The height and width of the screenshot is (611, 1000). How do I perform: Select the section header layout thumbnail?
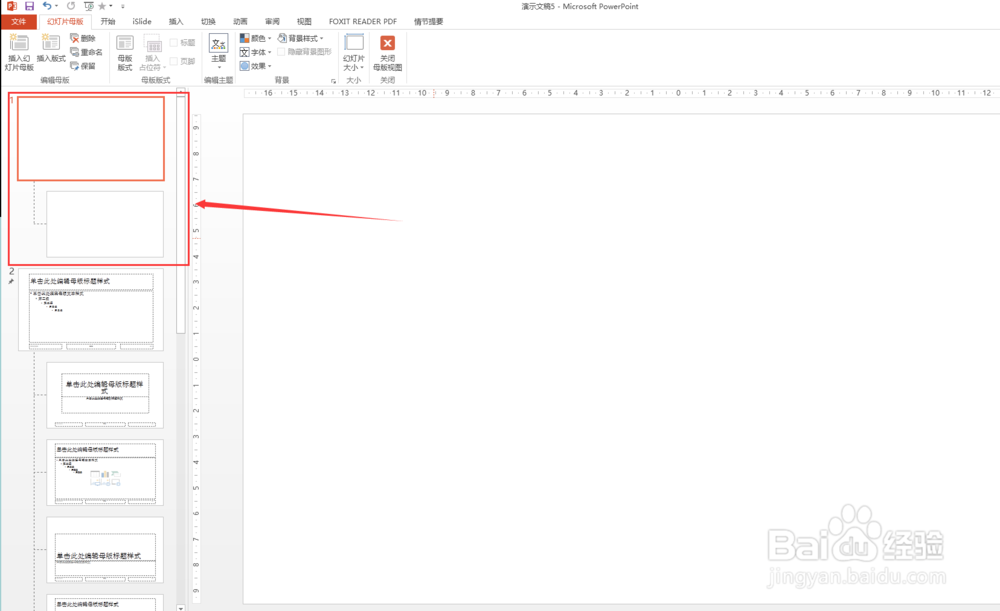point(105,550)
